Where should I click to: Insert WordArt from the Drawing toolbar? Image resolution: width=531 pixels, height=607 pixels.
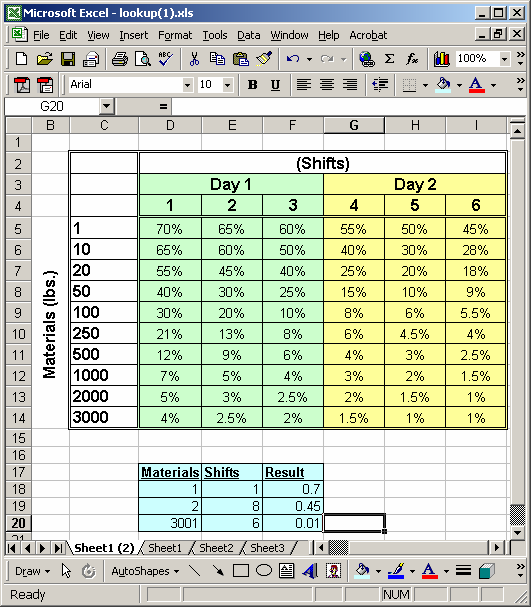pos(310,571)
